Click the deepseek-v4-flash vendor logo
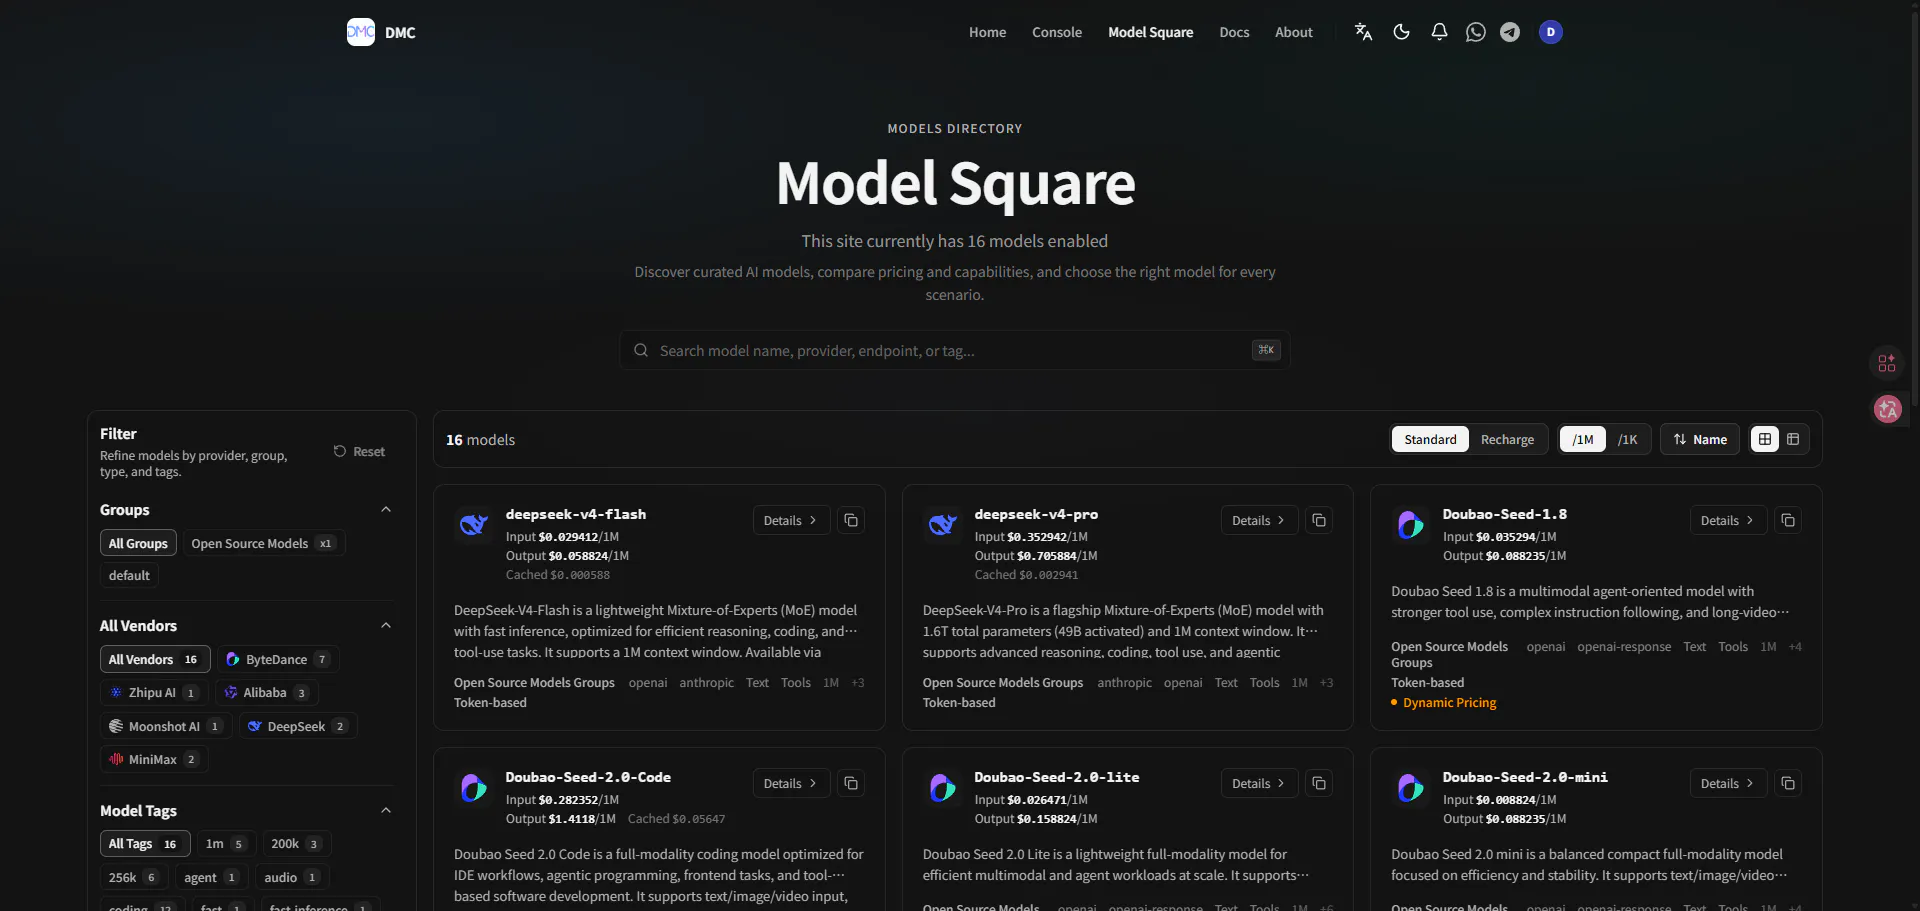Screen dimensions: 1920x911 tap(473, 524)
